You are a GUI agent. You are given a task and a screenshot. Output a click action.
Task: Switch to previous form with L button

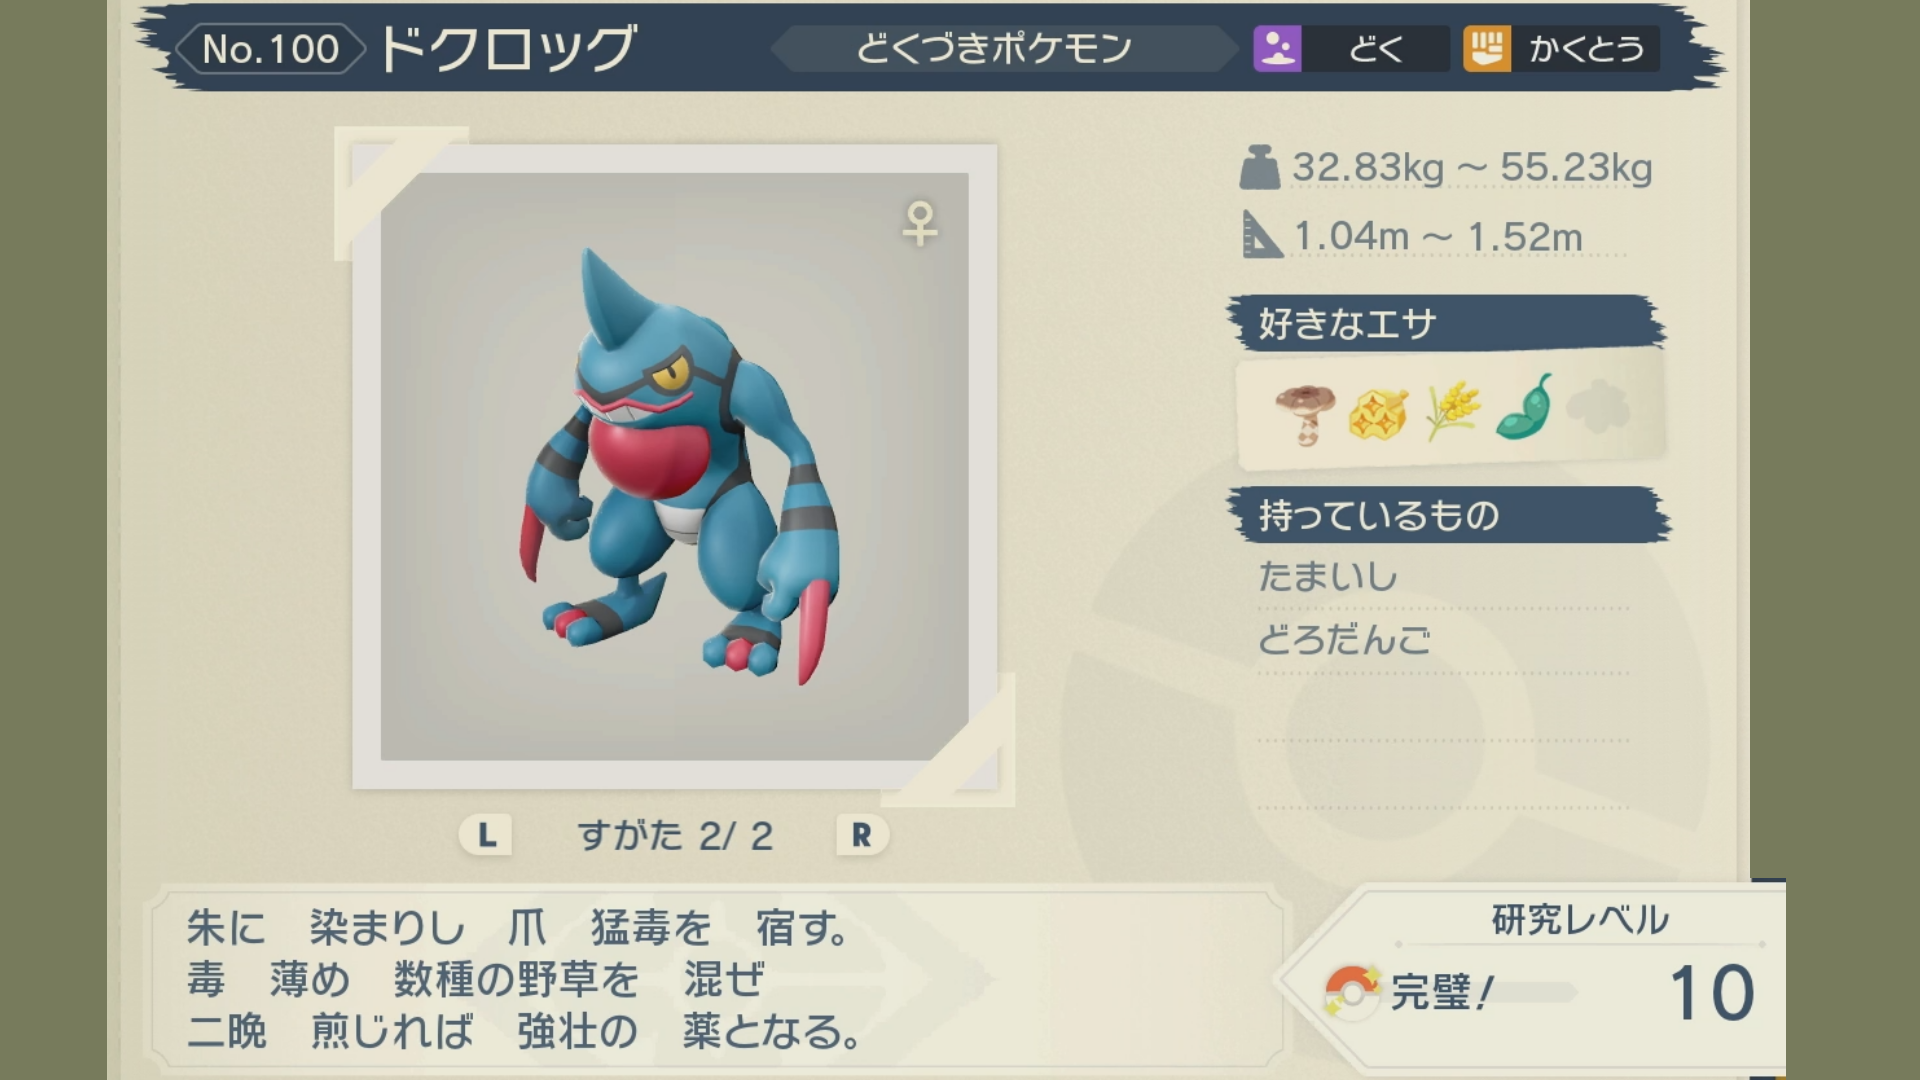click(x=486, y=835)
